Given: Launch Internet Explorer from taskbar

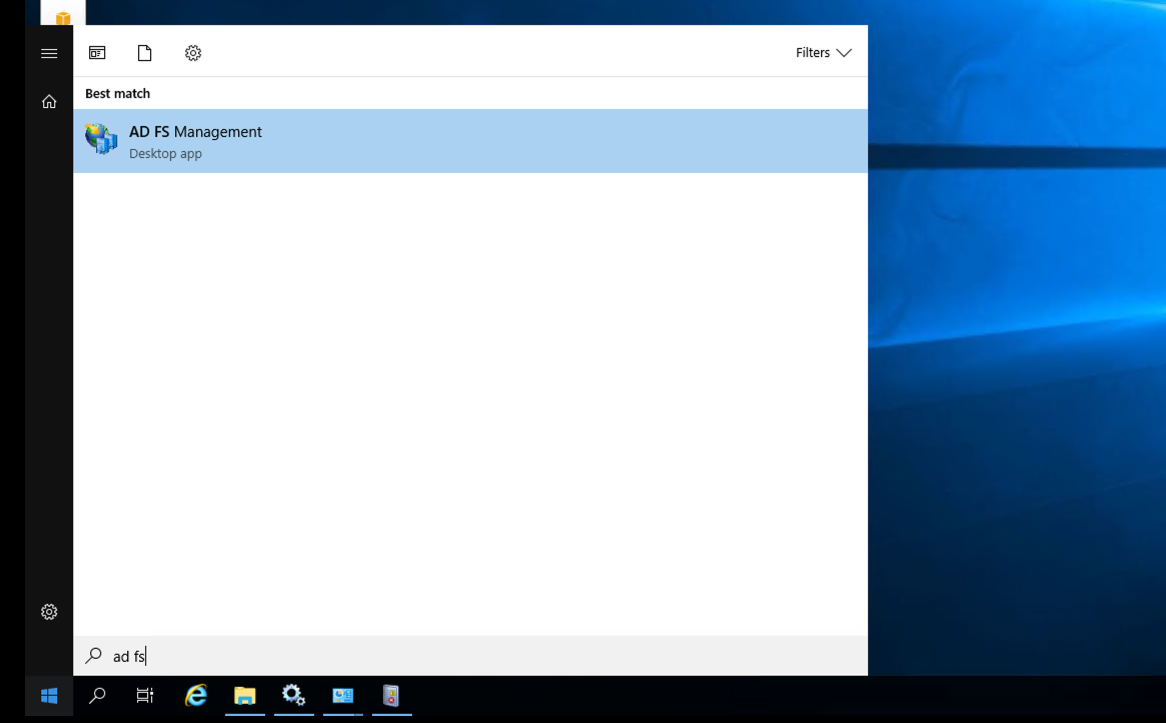Looking at the screenshot, I should (196, 695).
